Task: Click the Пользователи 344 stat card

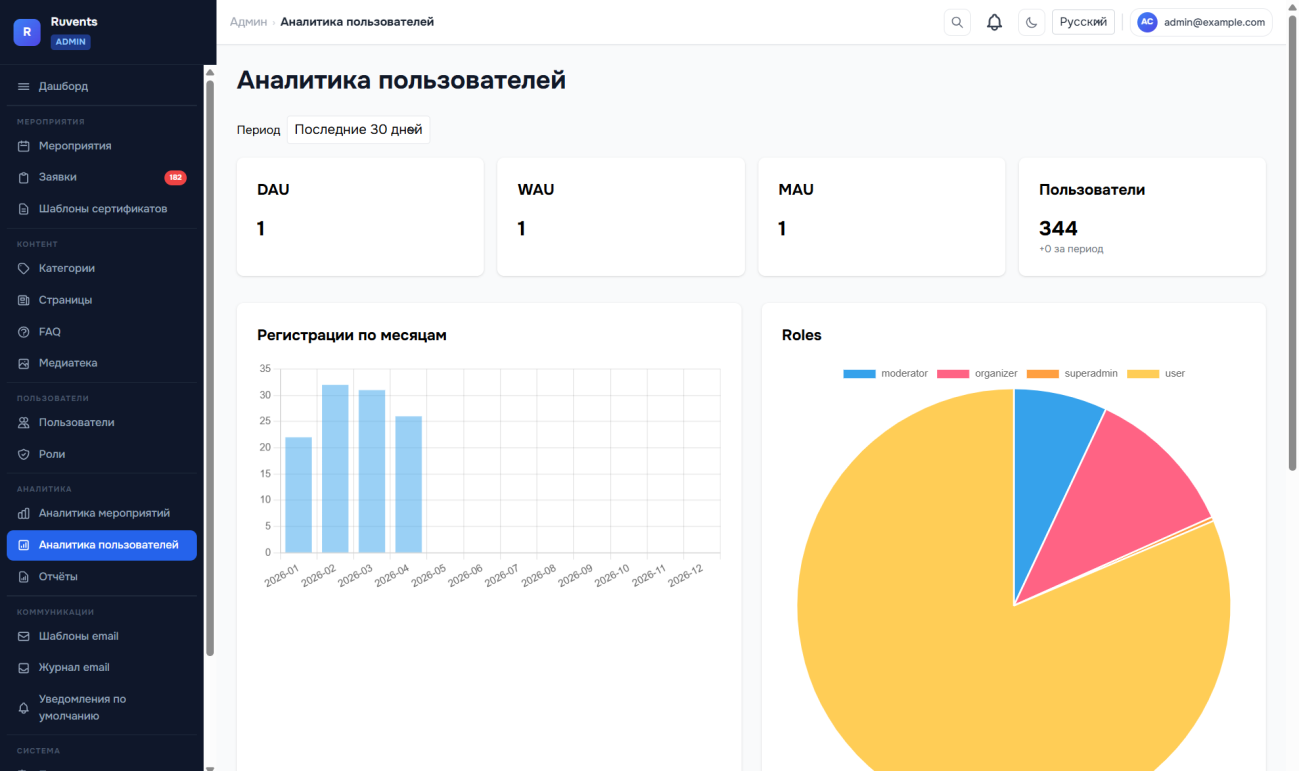Action: coord(1142,216)
